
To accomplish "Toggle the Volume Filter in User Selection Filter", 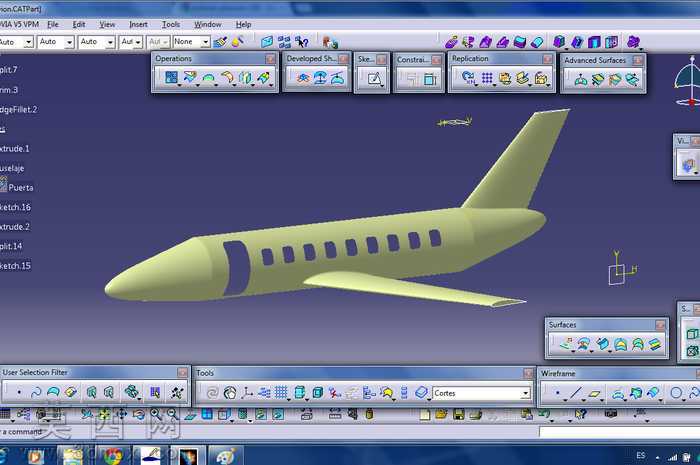I will tap(71, 392).
